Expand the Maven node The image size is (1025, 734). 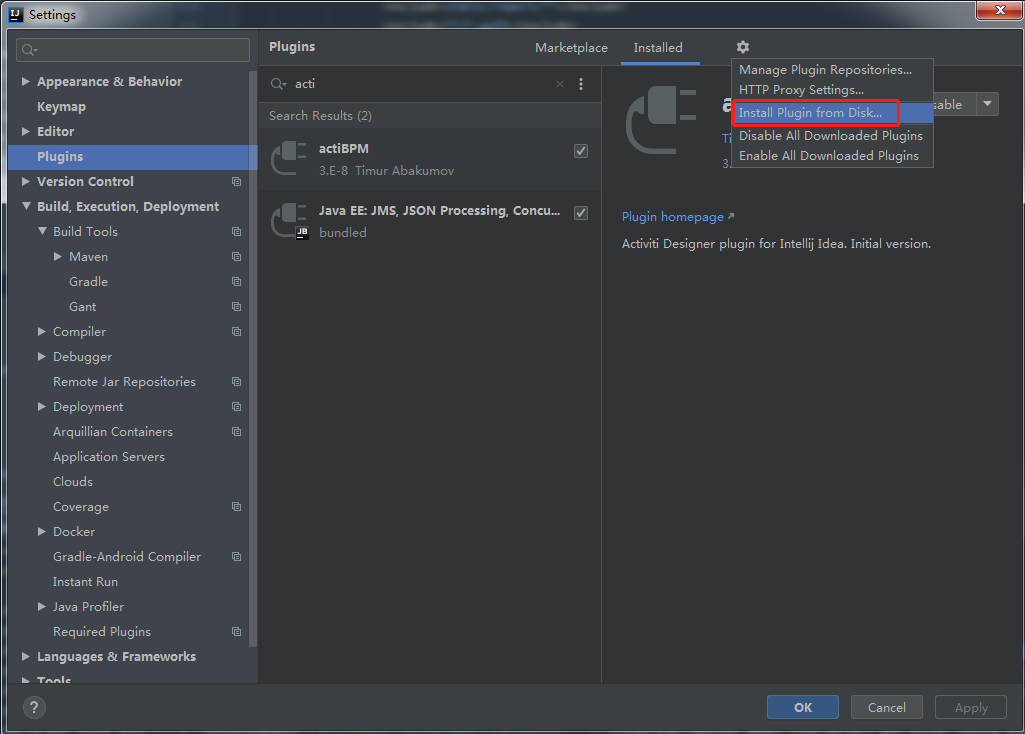coord(58,256)
